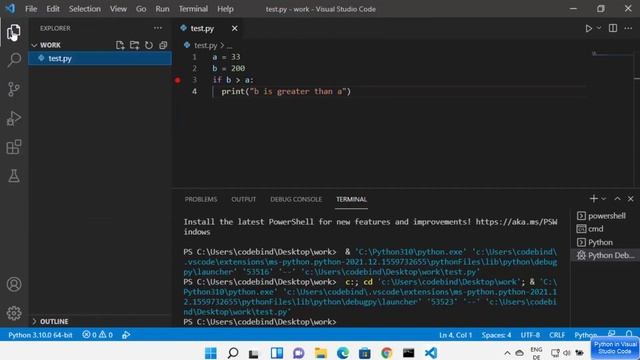The height and width of the screenshot is (360, 640).
Task: Open editor more actions ellipsis
Action: [628, 28]
